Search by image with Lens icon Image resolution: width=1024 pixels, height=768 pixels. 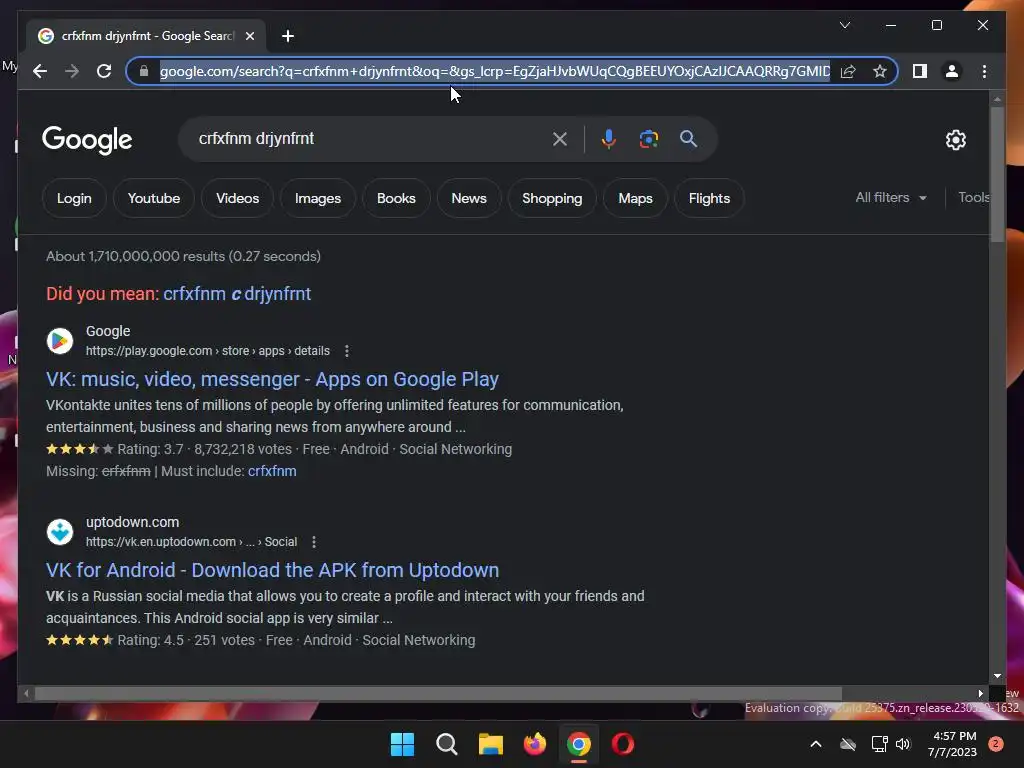648,138
